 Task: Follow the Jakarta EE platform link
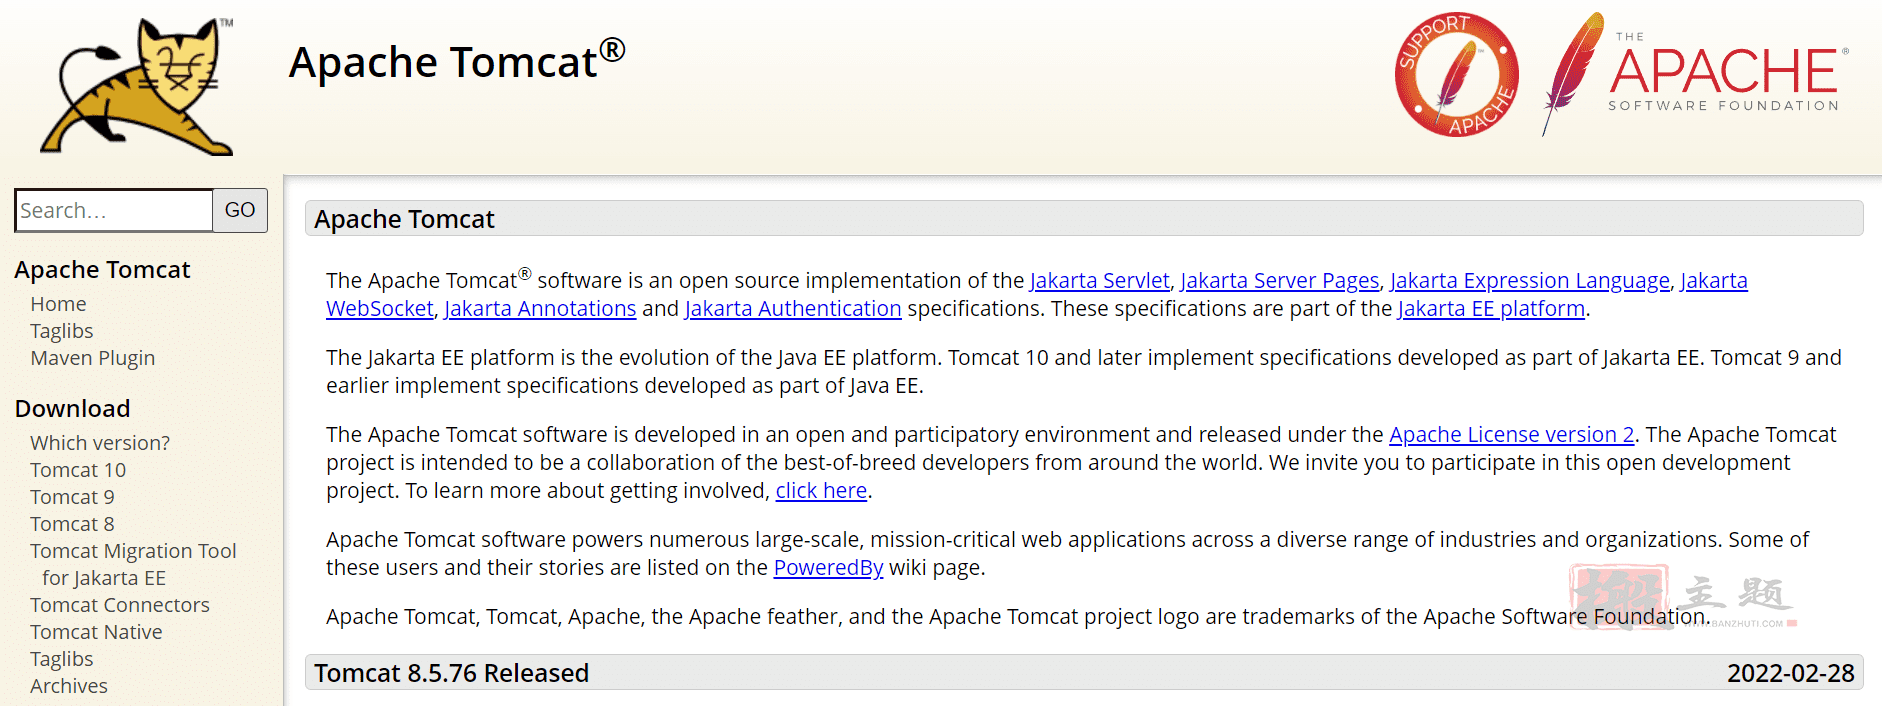[1491, 309]
